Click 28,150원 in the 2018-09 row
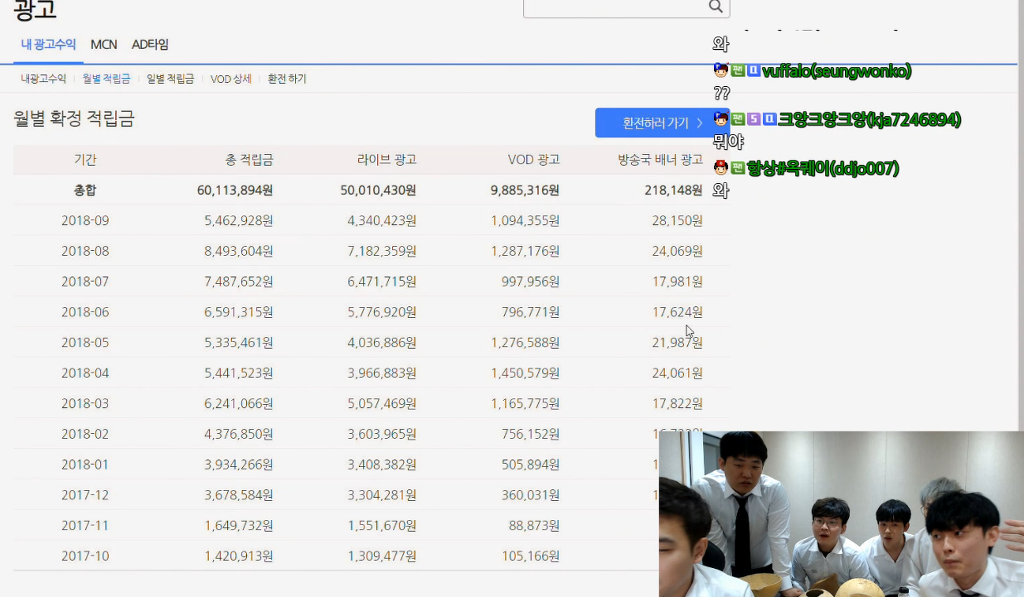 pos(677,221)
